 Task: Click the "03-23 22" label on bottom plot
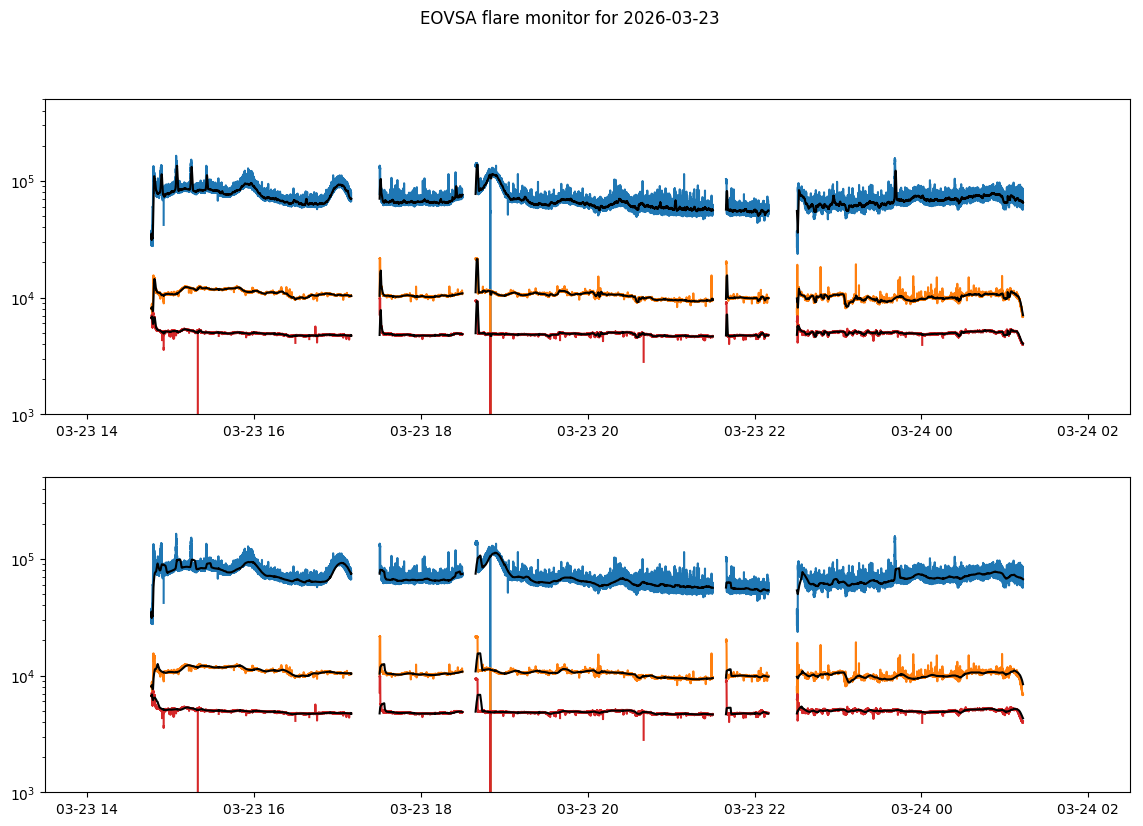click(754, 809)
